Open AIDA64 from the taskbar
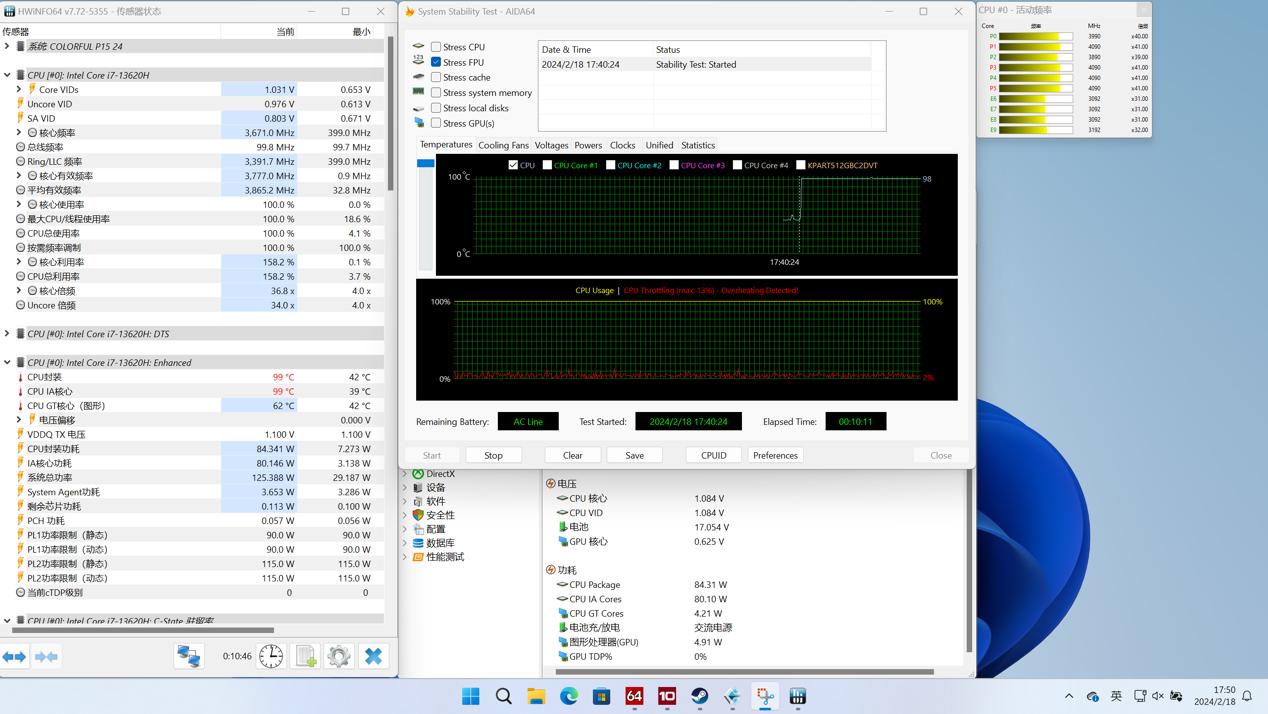 click(x=634, y=696)
